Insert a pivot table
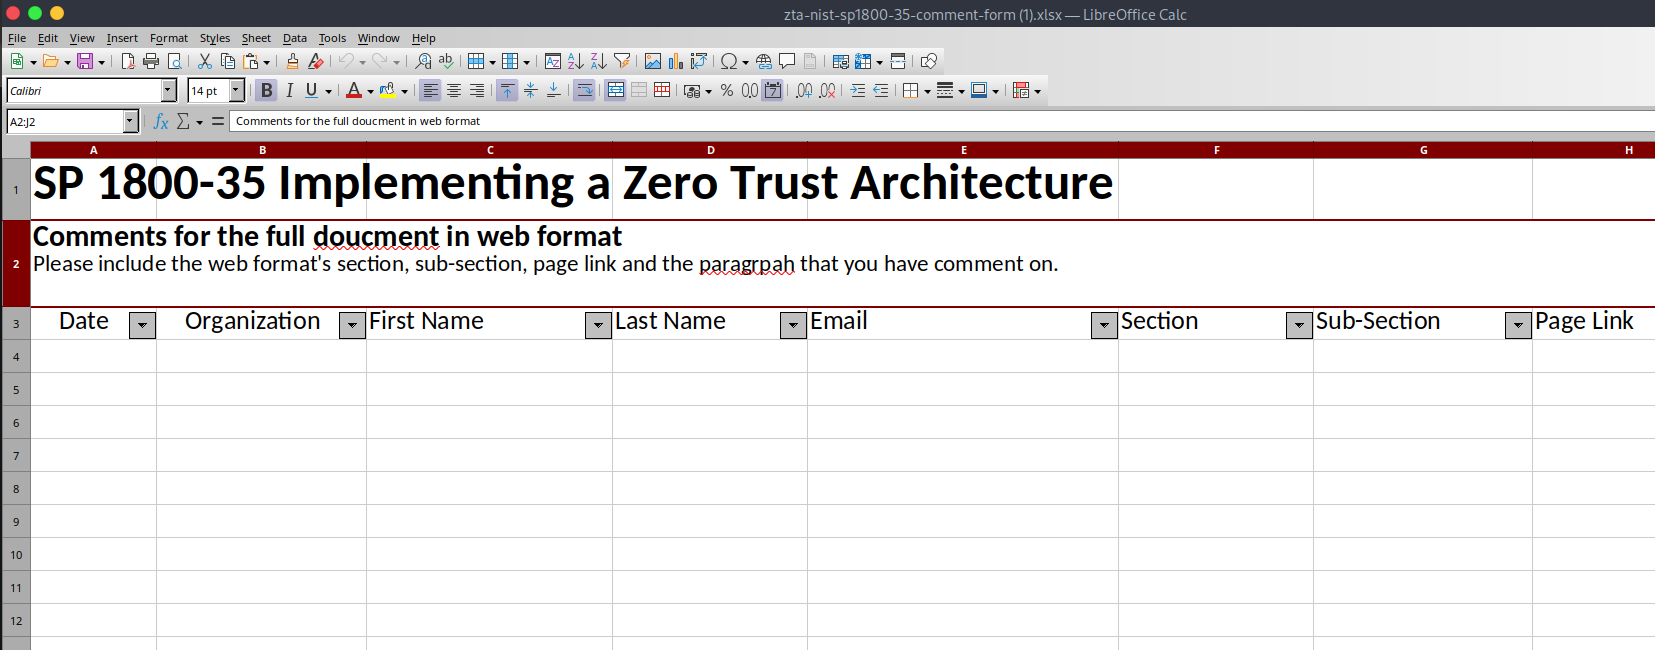1655x650 pixels. click(699, 61)
